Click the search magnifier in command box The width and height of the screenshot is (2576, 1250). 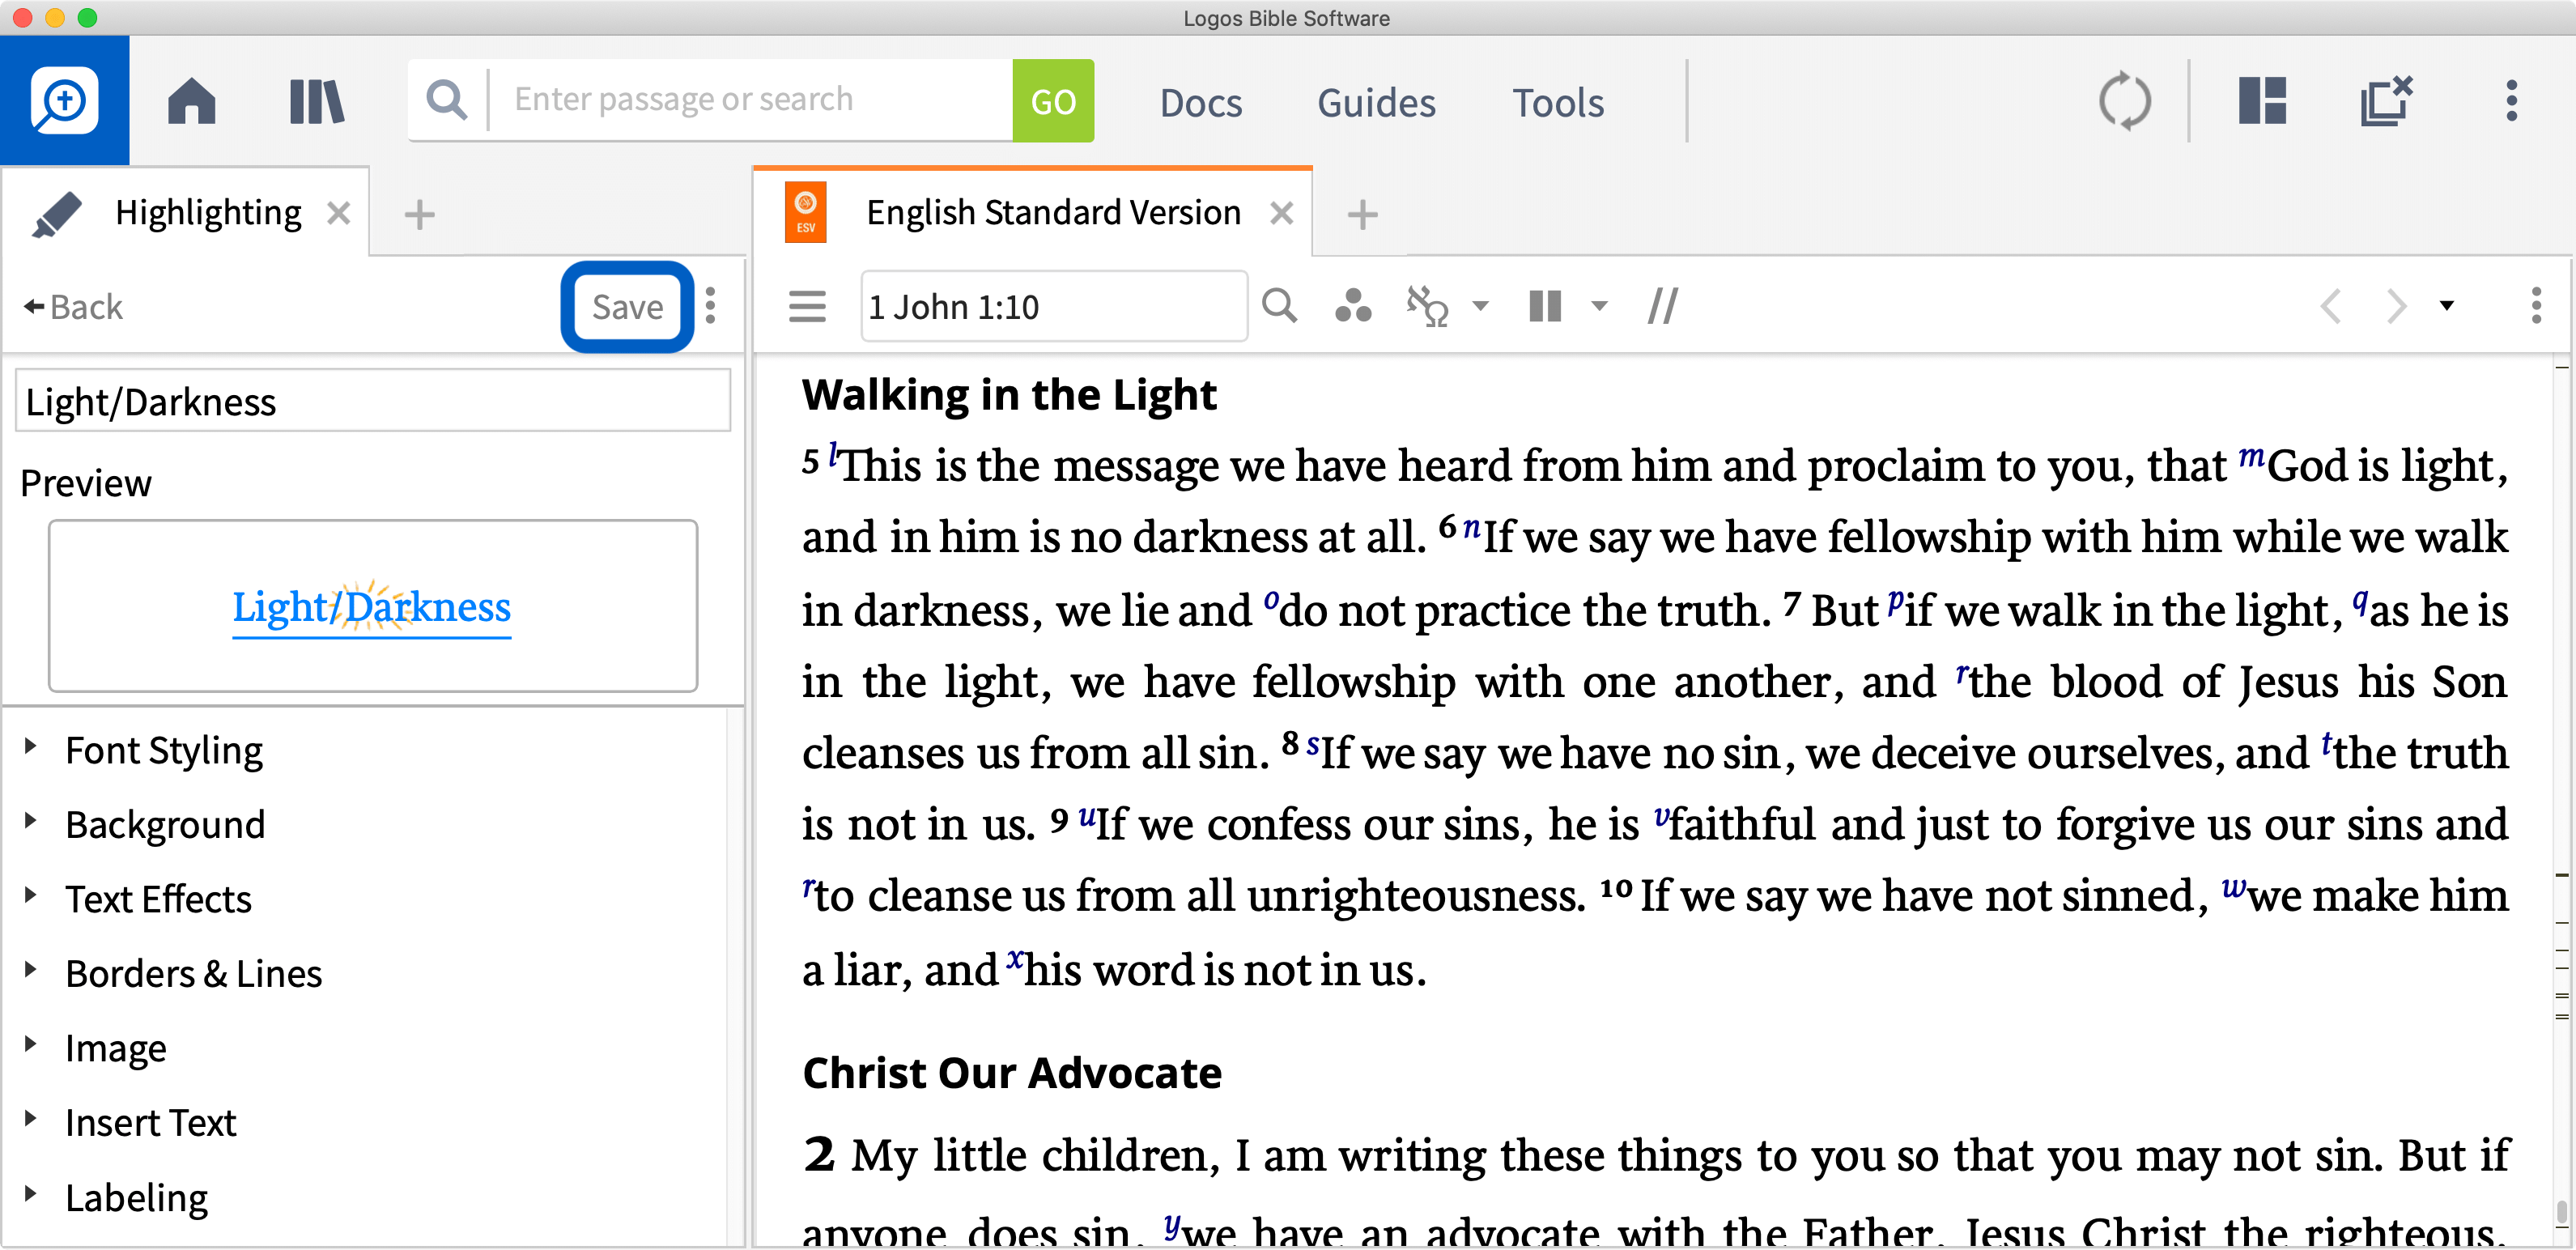point(446,100)
